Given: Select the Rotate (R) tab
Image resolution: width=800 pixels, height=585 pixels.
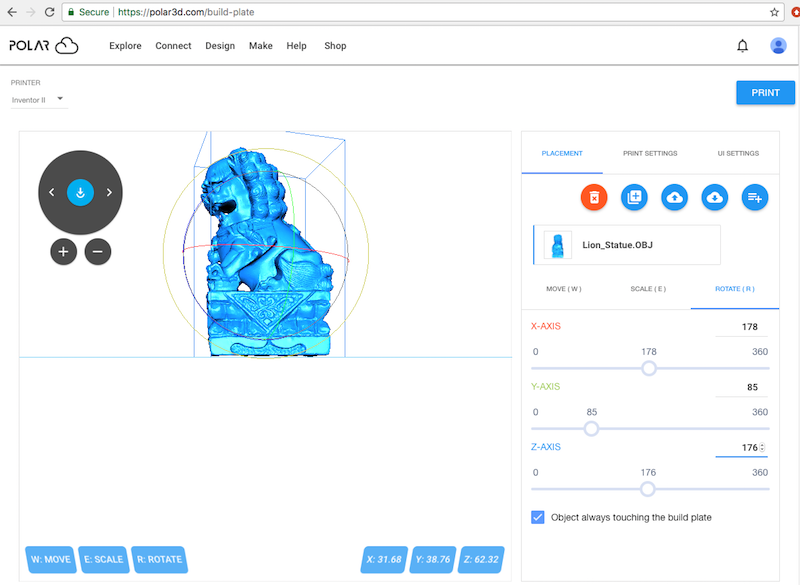Looking at the screenshot, I should pyautogui.click(x=735, y=289).
